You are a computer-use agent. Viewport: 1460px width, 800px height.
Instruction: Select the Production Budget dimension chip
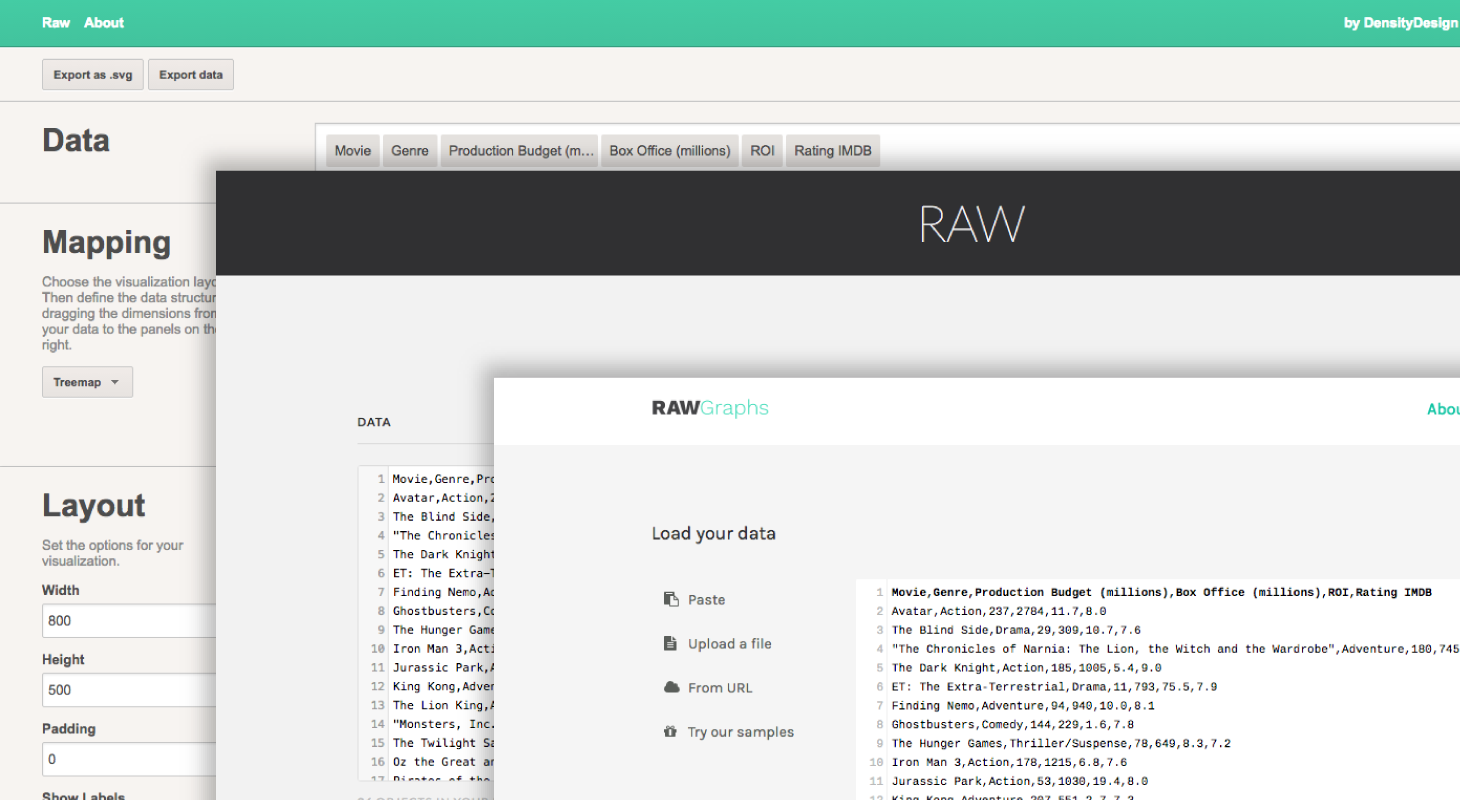(520, 151)
